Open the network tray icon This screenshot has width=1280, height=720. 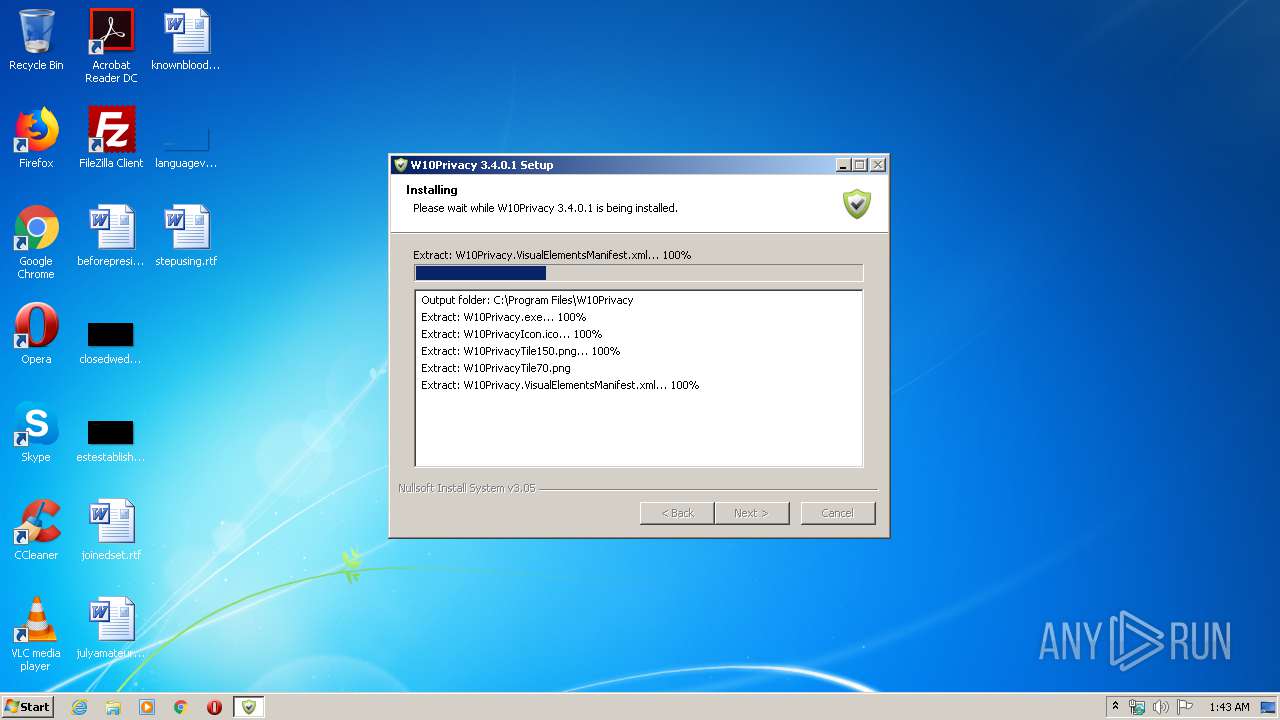[1137, 707]
